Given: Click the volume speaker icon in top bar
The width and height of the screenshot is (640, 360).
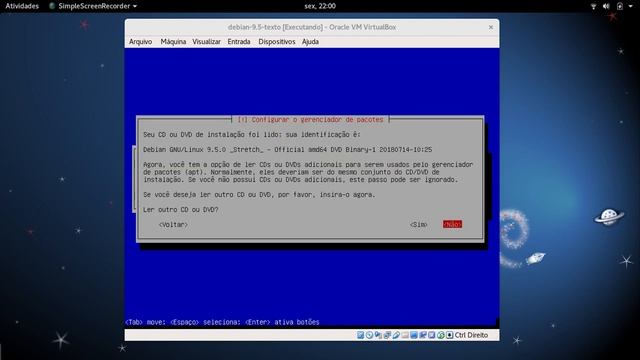Looking at the screenshot, I should pyautogui.click(x=606, y=6).
